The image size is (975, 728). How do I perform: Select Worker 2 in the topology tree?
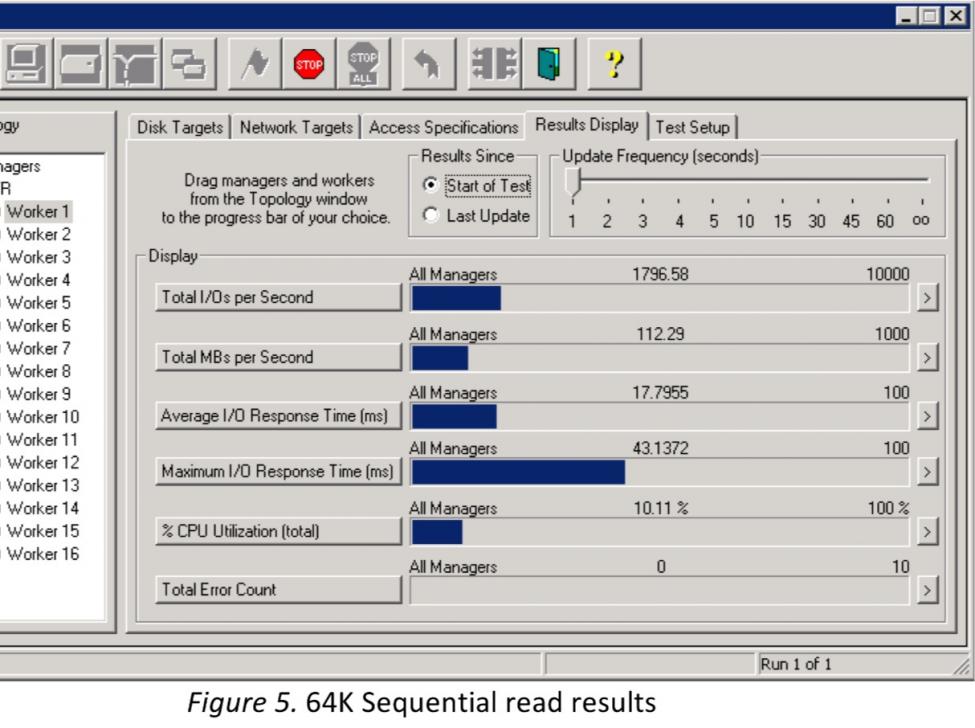(x=39, y=234)
